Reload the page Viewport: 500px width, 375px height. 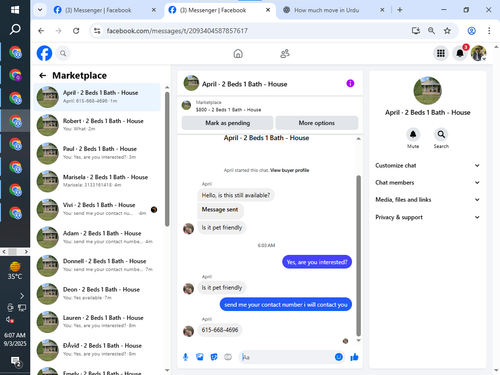(76, 31)
